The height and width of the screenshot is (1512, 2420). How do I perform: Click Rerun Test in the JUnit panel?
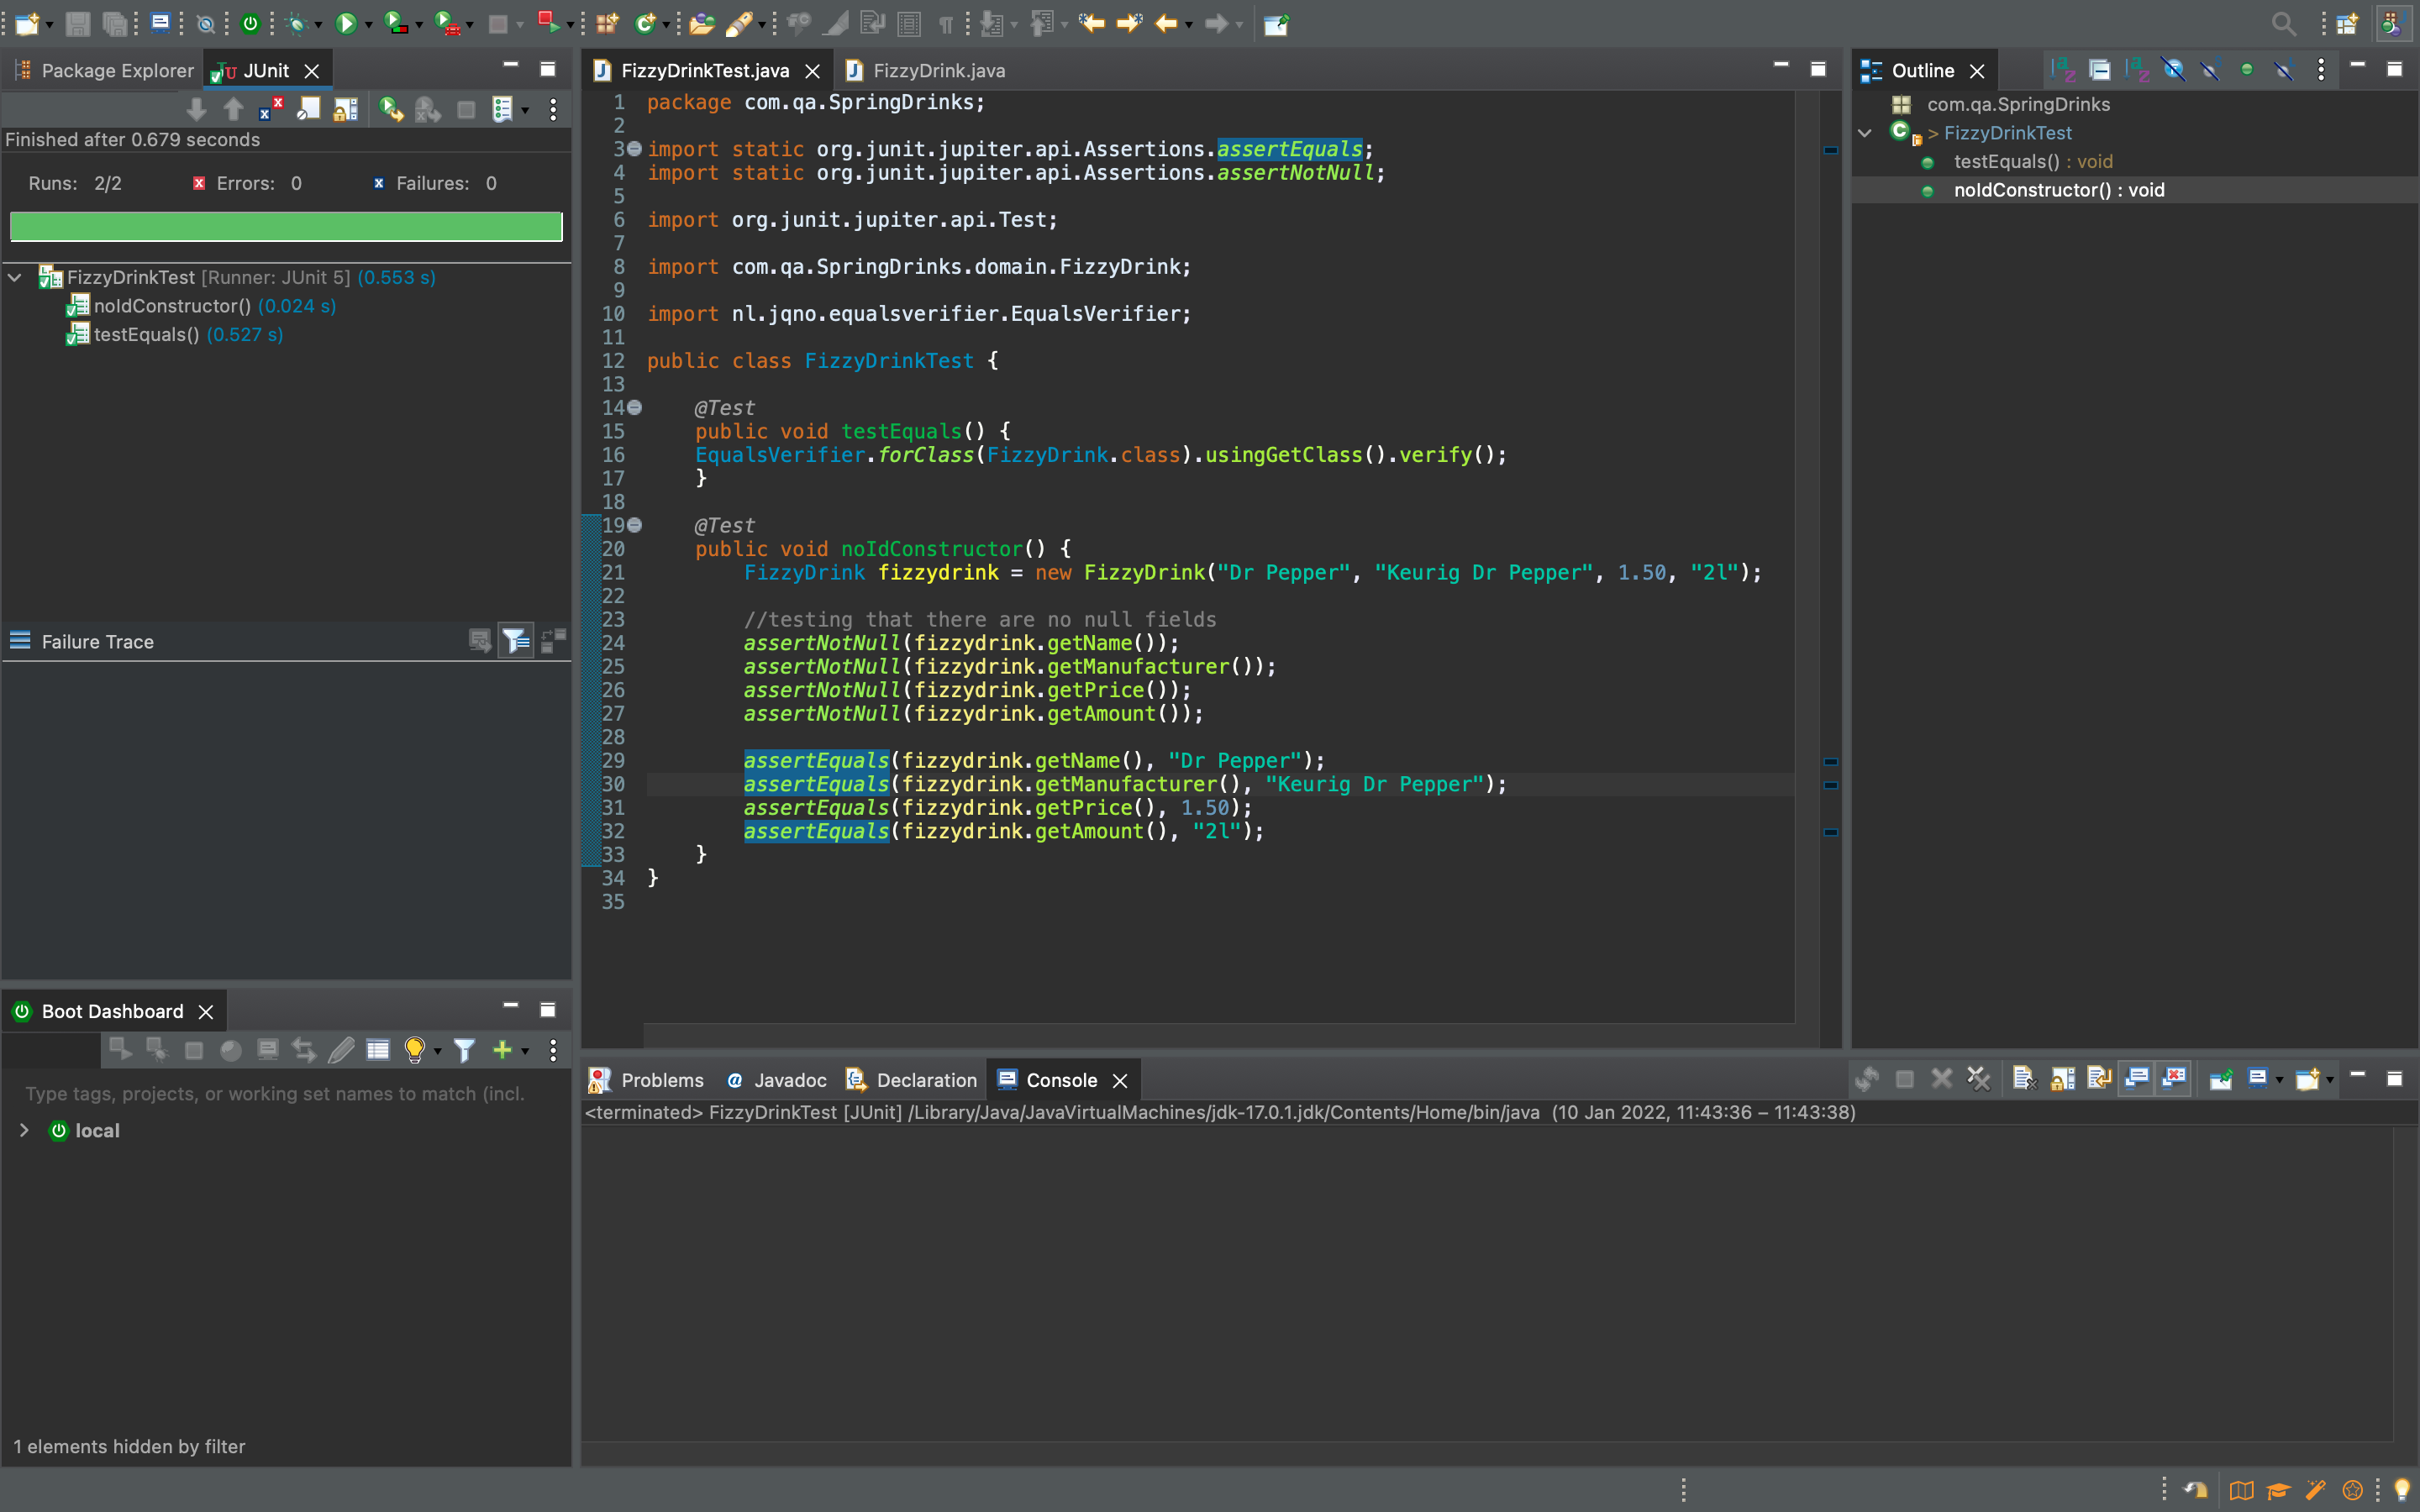[x=390, y=109]
